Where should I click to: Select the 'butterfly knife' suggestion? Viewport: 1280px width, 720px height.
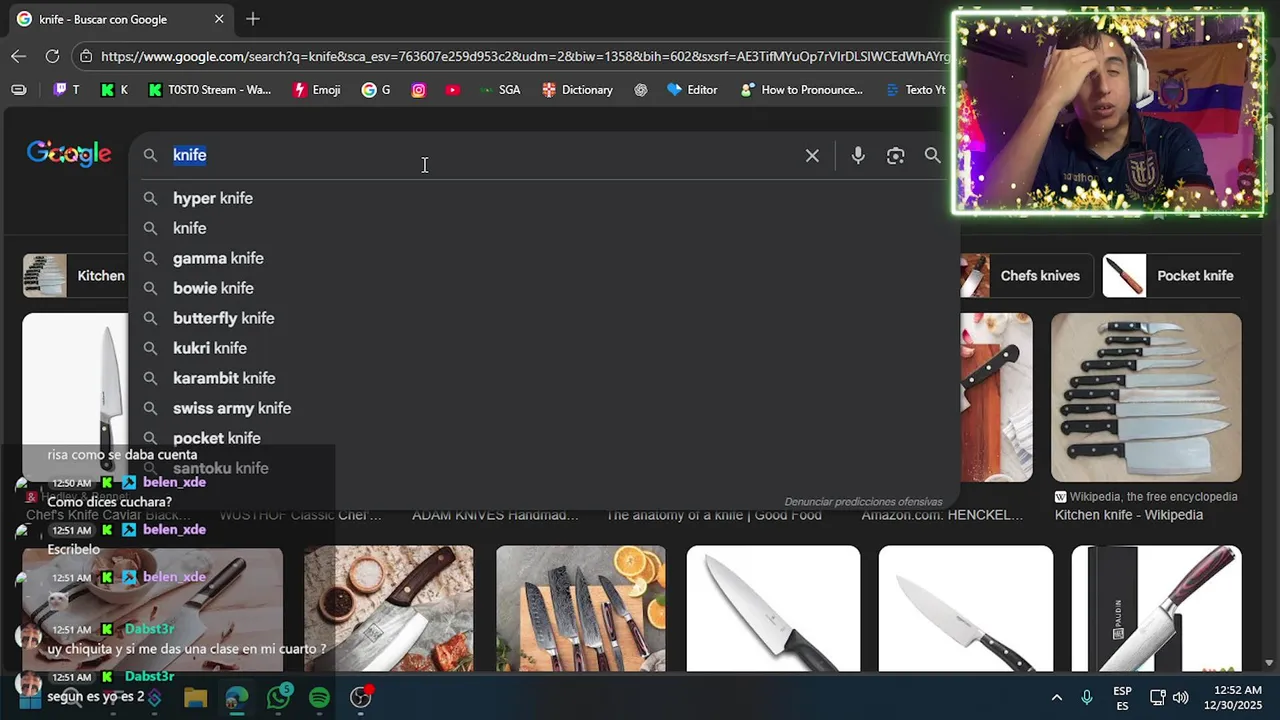point(545,318)
